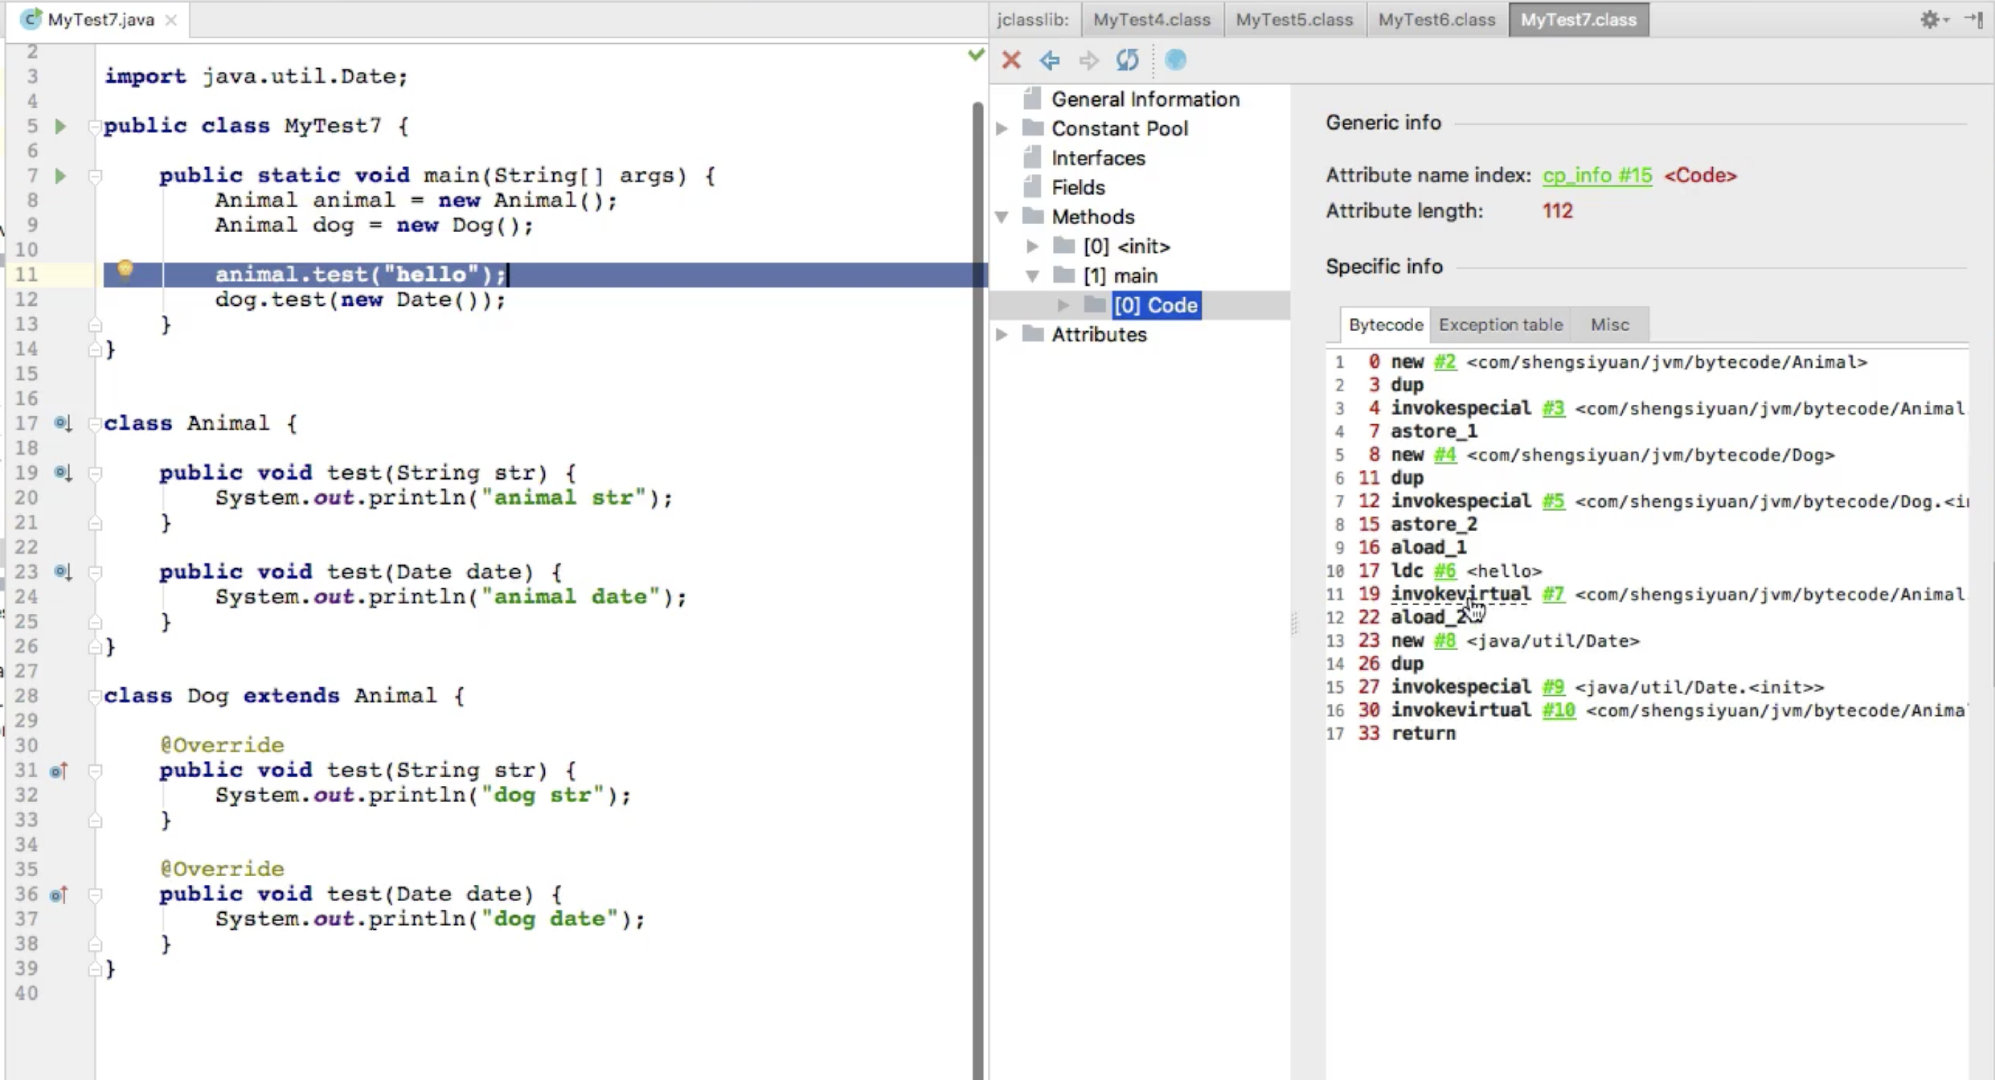1995x1080 pixels.
Task: Fold the Animal class at line 17
Action: pyautogui.click(x=95, y=423)
